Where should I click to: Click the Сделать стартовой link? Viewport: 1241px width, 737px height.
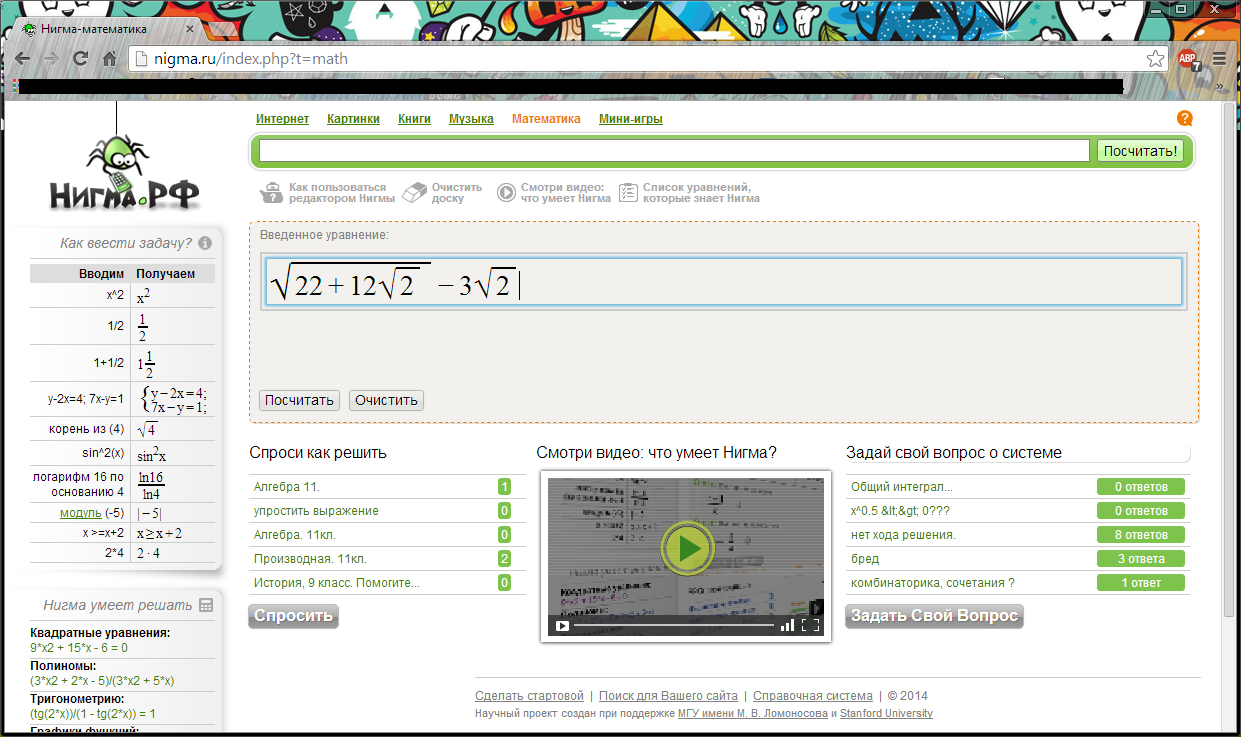529,696
